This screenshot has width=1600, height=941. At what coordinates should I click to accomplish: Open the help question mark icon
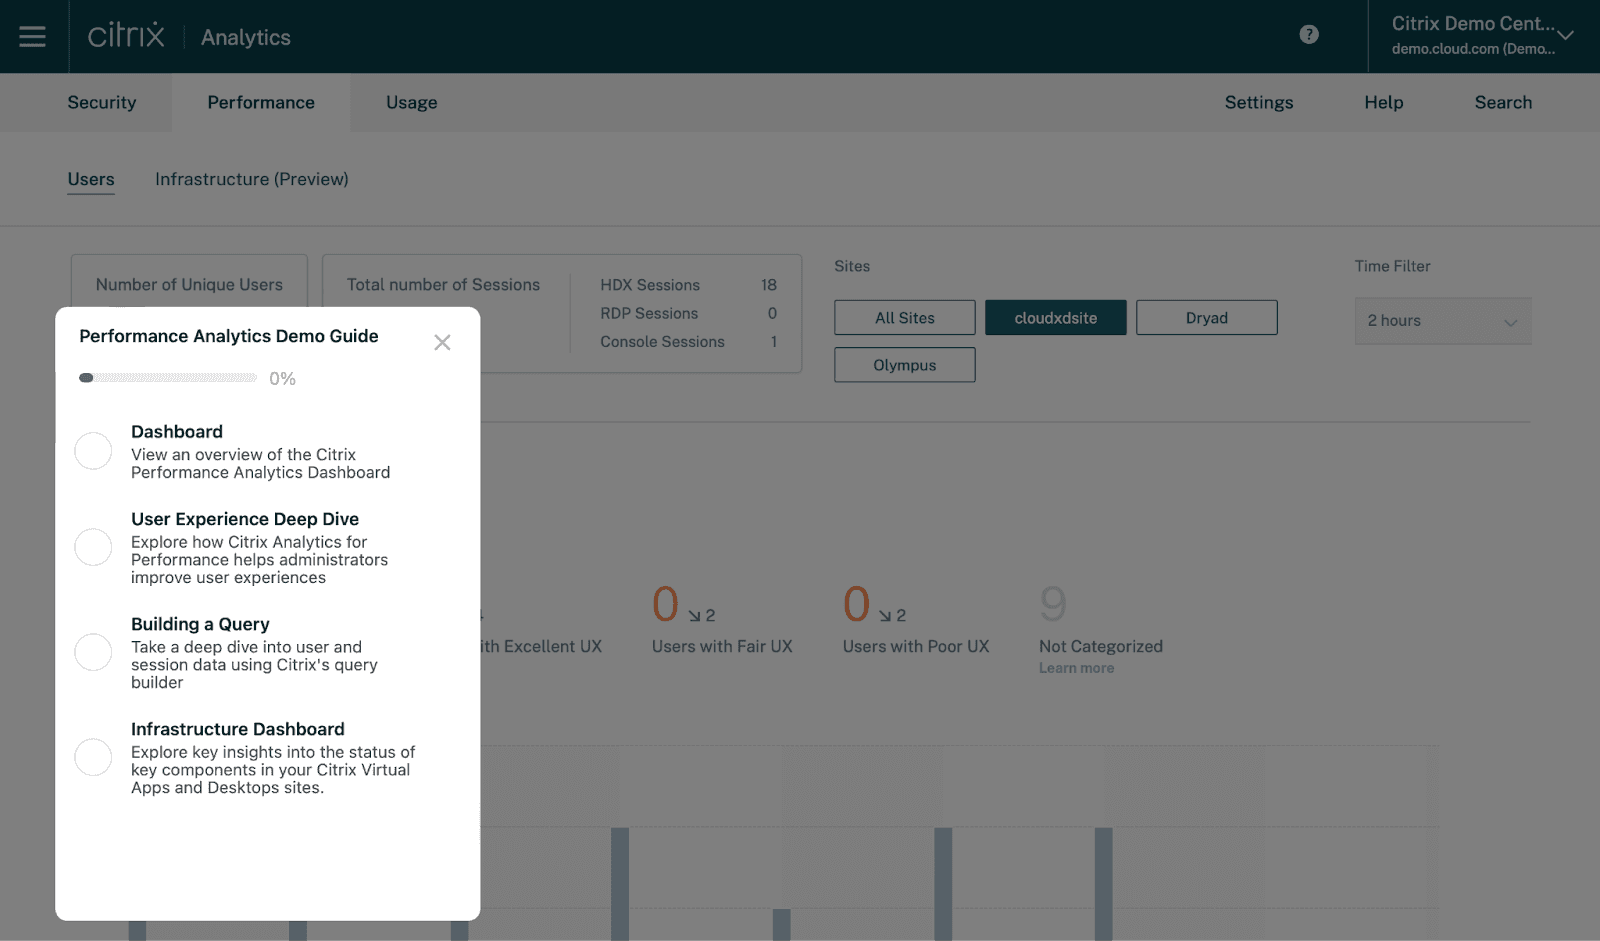[1309, 35]
